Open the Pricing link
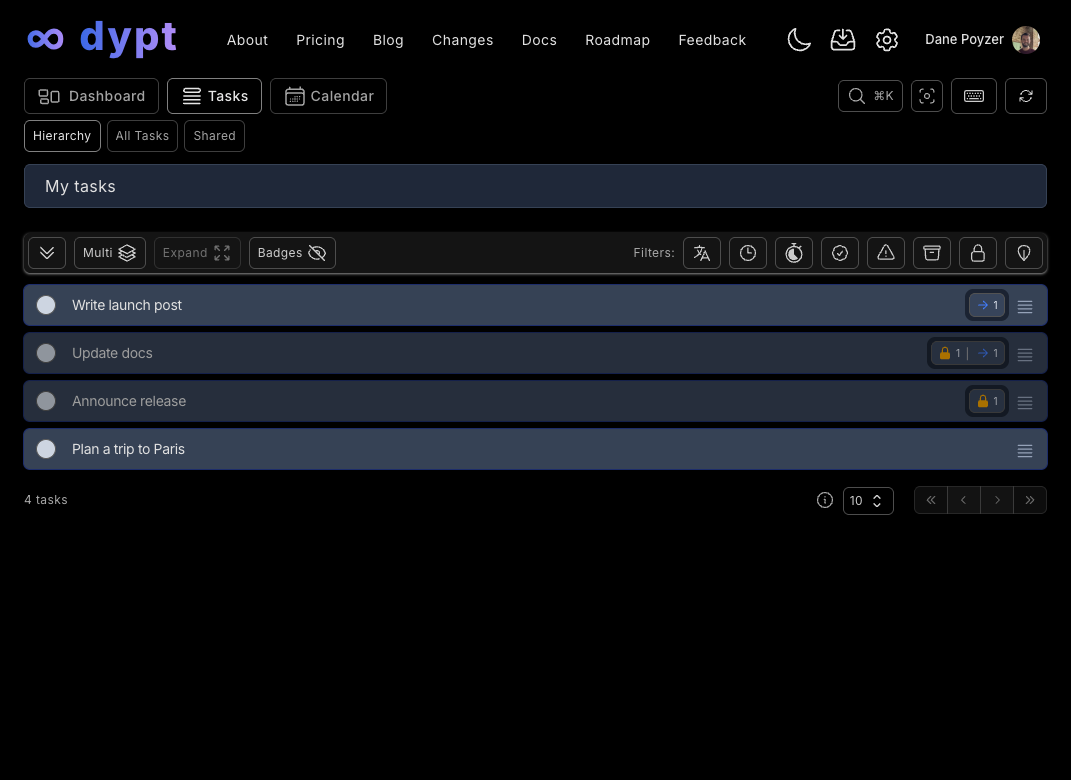The height and width of the screenshot is (780, 1071). click(320, 40)
